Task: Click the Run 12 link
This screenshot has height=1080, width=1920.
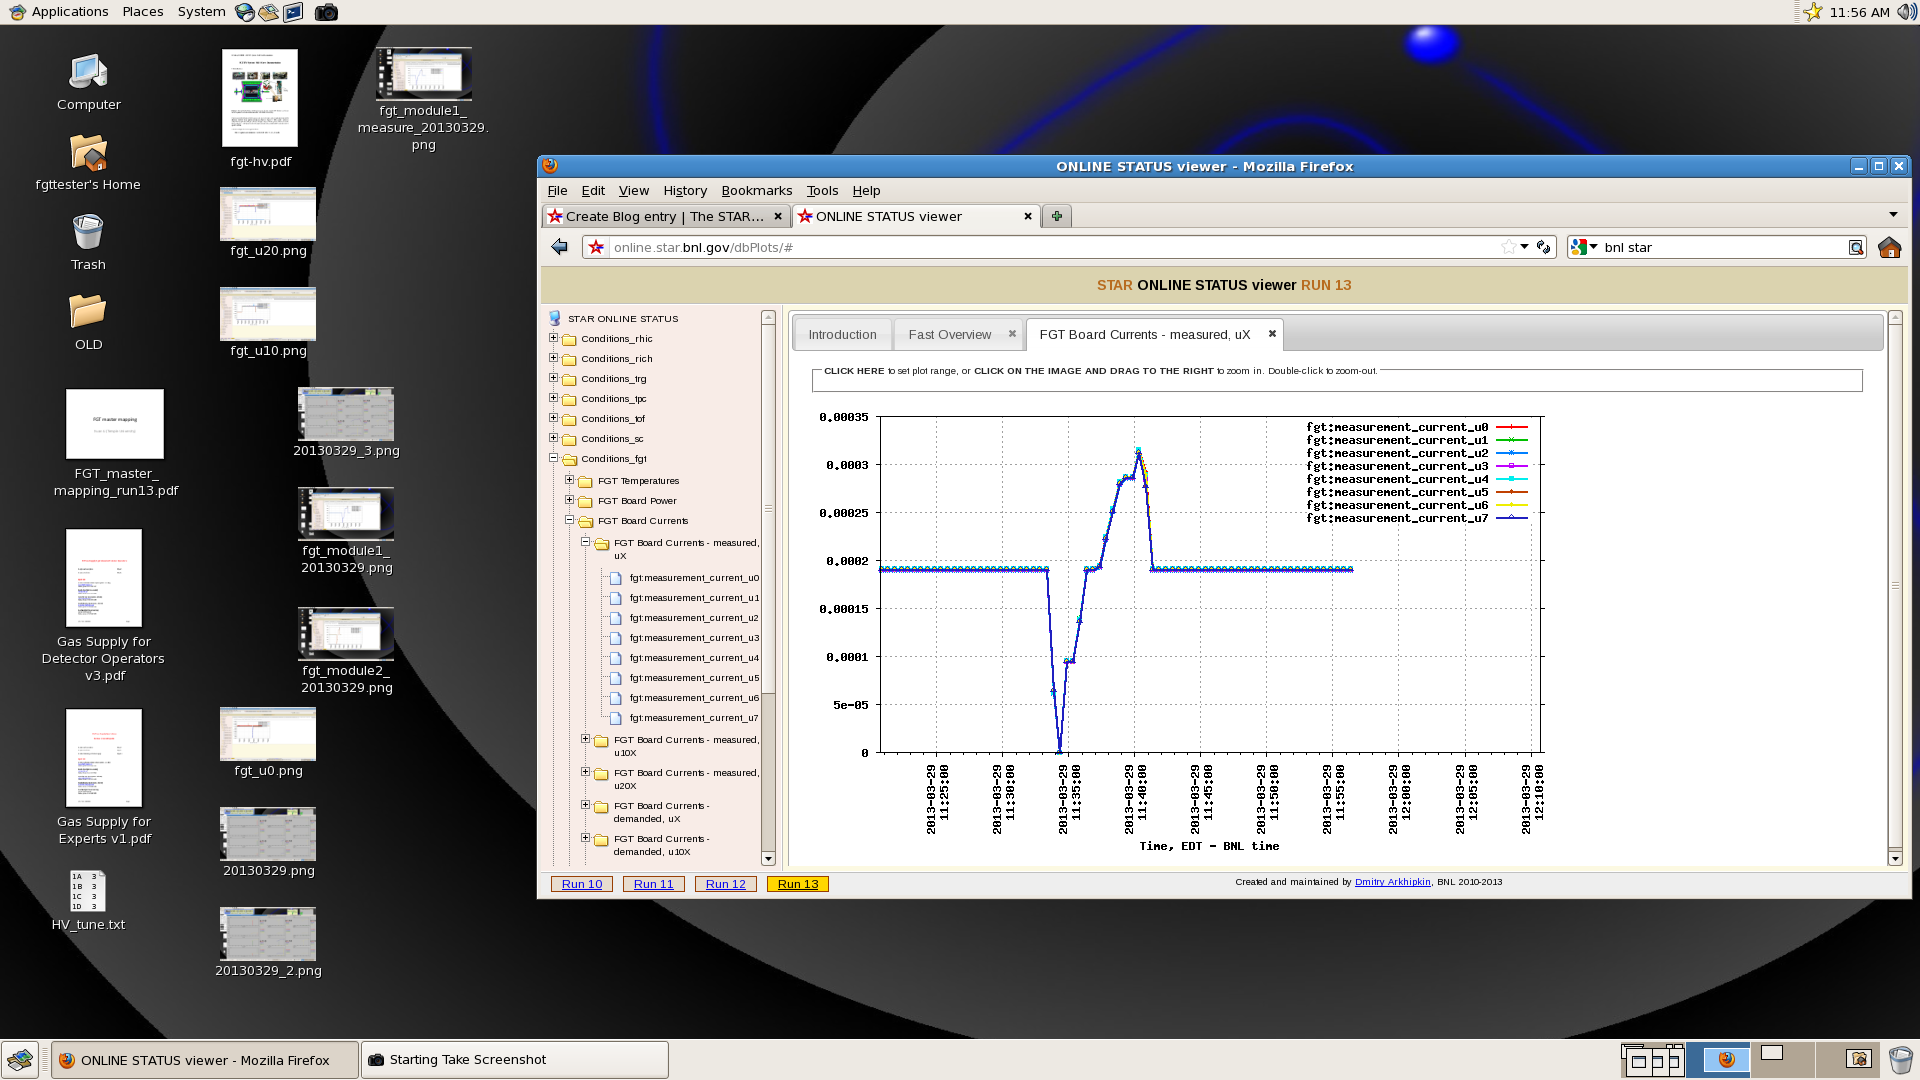Action: [726, 884]
